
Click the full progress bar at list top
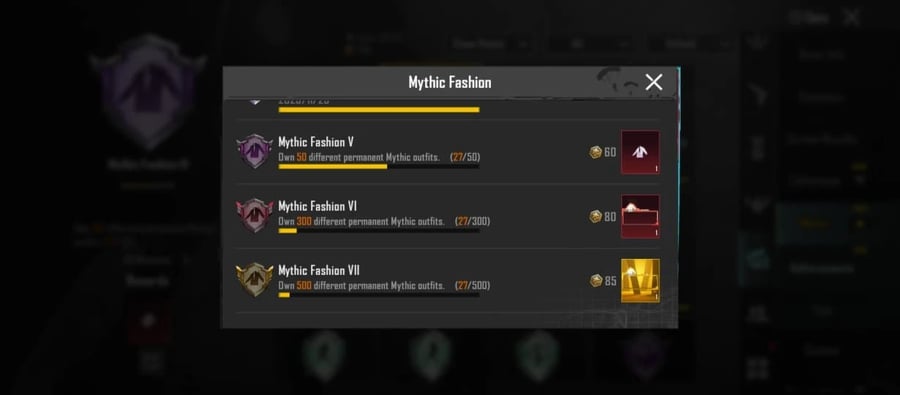[379, 110]
